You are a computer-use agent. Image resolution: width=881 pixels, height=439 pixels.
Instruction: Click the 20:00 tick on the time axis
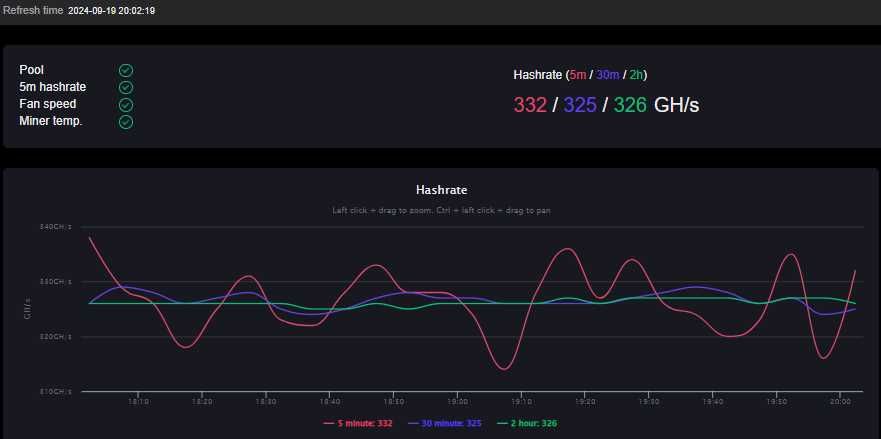(839, 402)
